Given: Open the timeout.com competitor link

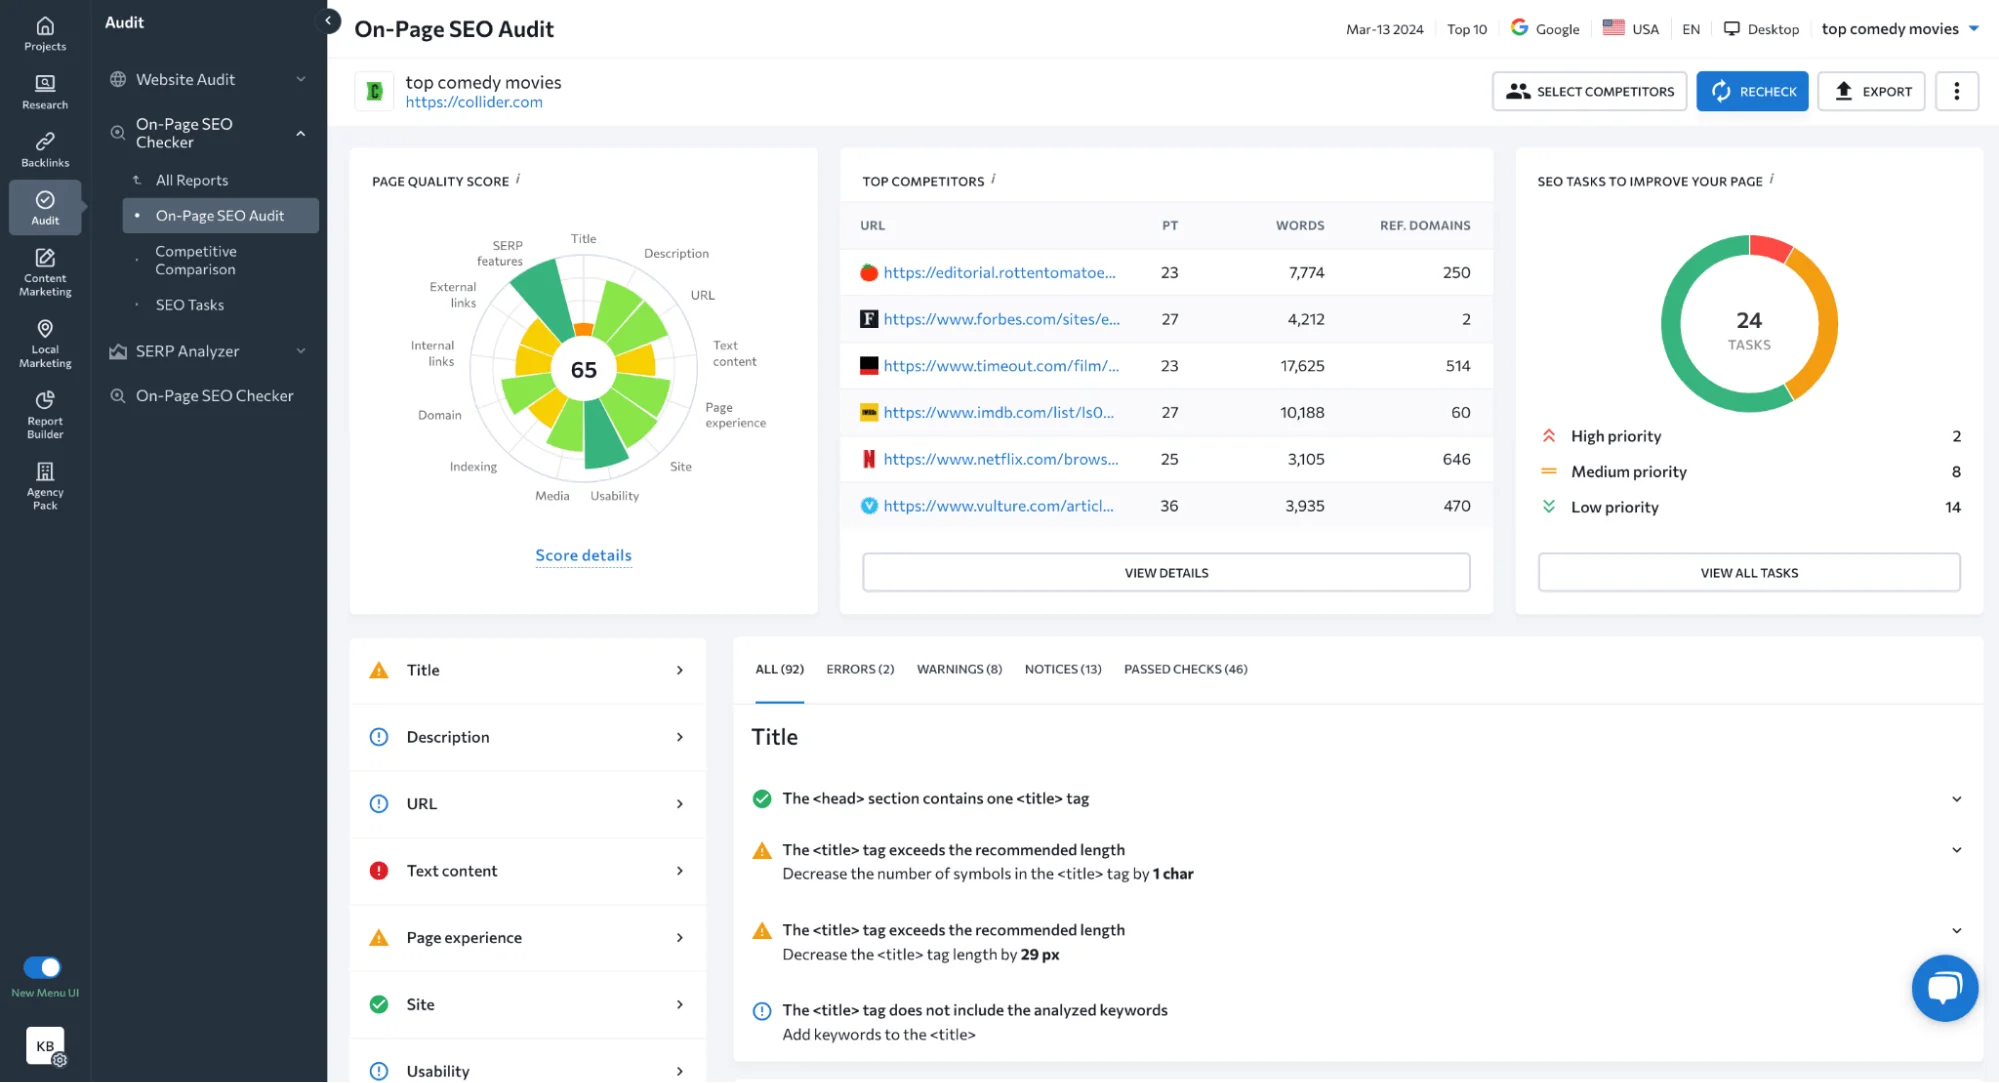Looking at the screenshot, I should (x=1001, y=366).
